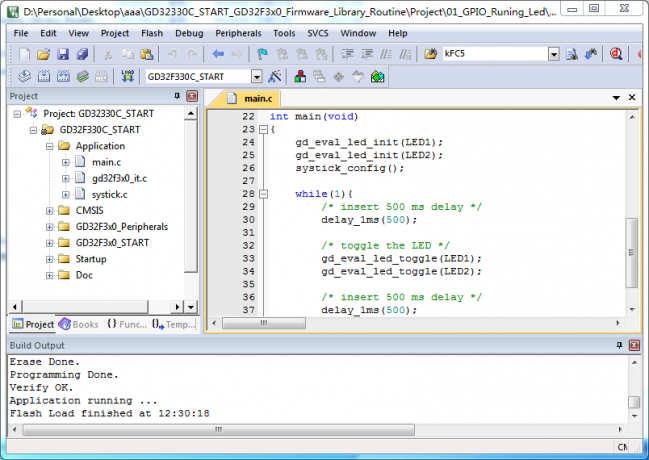Open the GD32F330C_START target dropdown
Viewport: 649px width, 460px height.
tap(256, 76)
